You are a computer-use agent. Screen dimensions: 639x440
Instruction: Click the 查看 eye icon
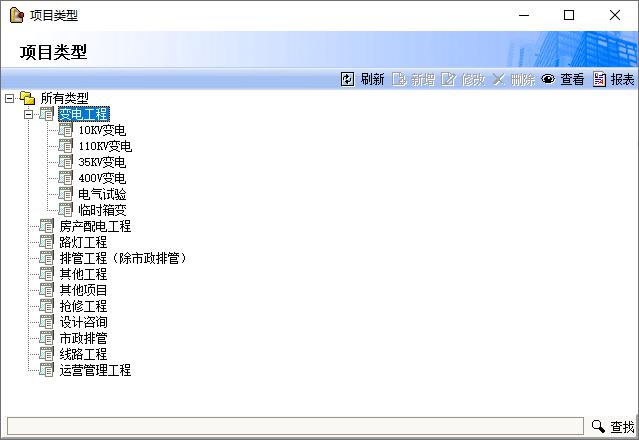pyautogui.click(x=548, y=79)
